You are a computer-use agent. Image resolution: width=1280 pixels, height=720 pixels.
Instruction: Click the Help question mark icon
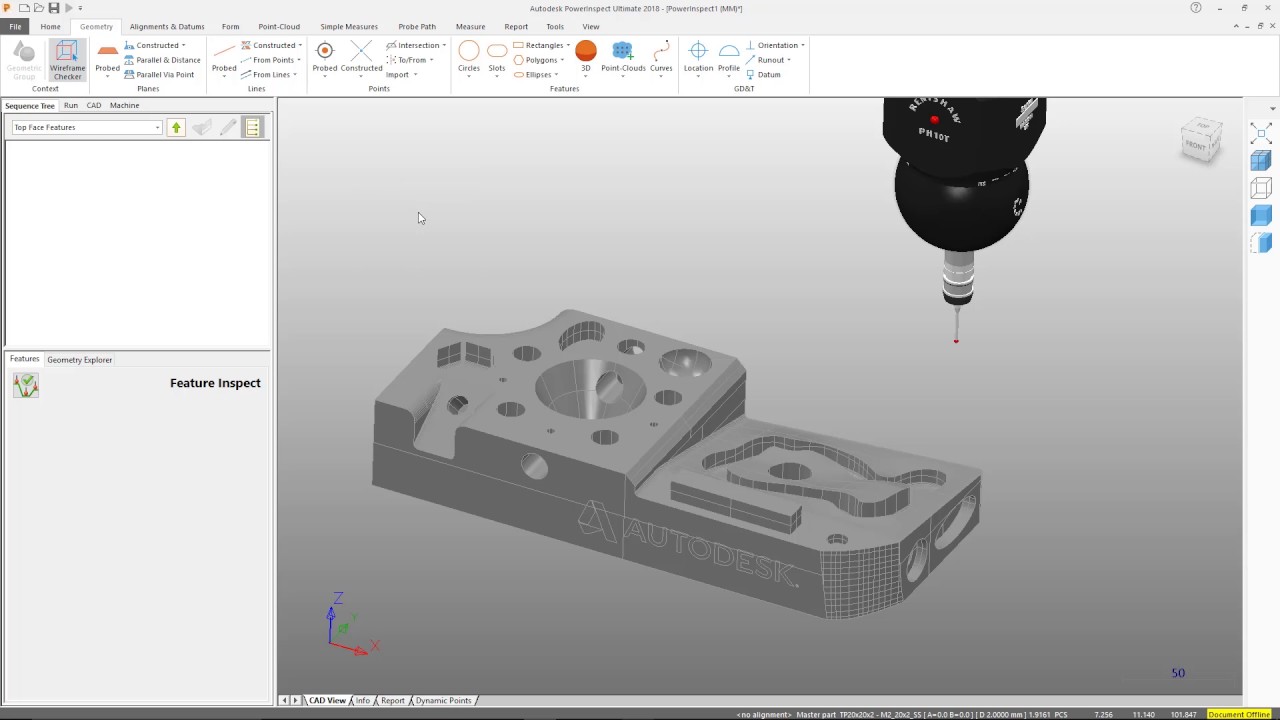[x=1196, y=8]
